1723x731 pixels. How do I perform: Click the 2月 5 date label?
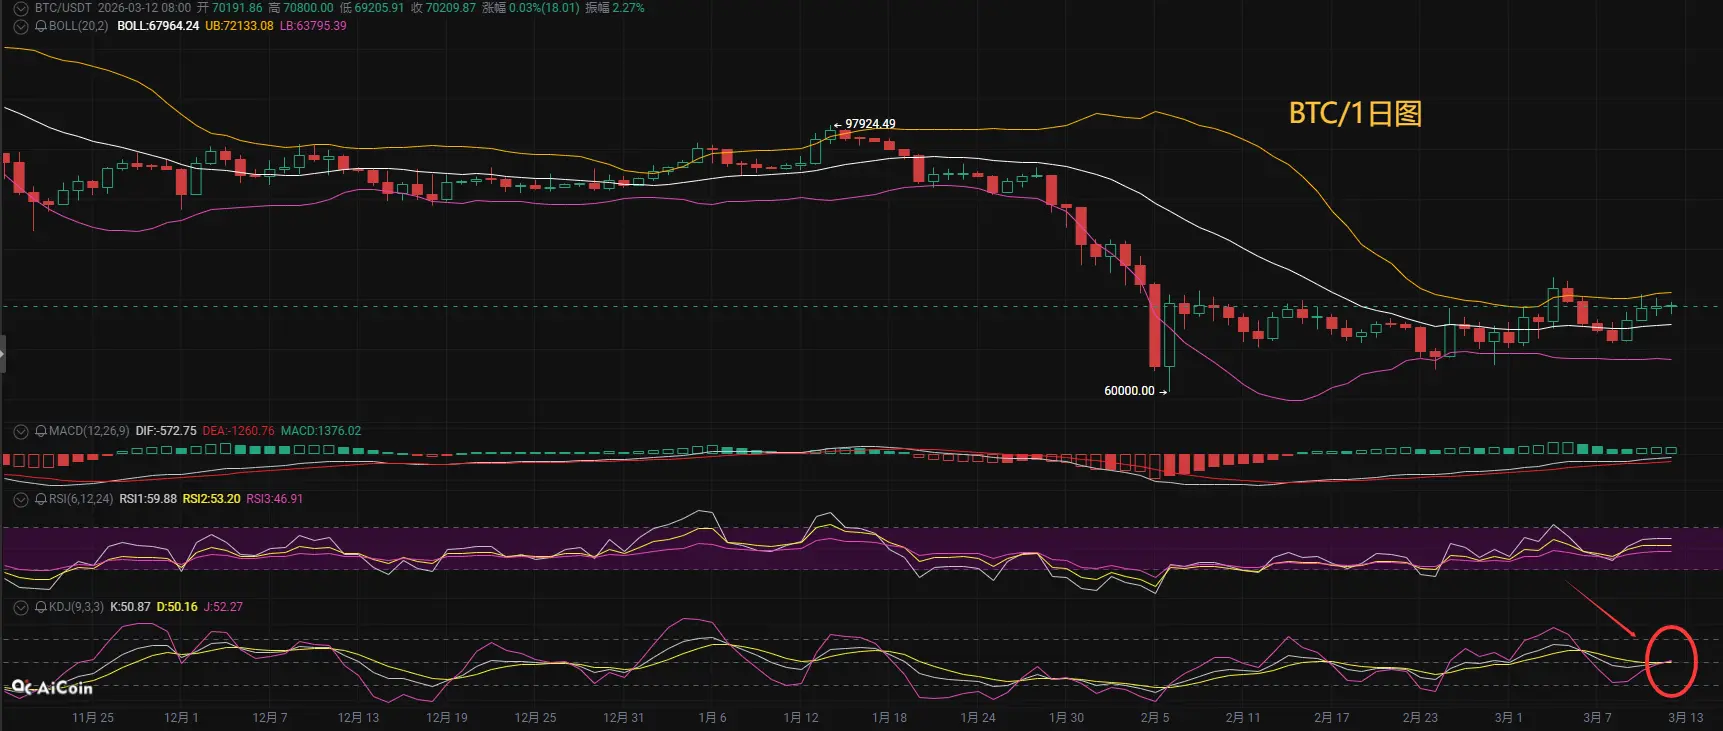pyautogui.click(x=1155, y=718)
